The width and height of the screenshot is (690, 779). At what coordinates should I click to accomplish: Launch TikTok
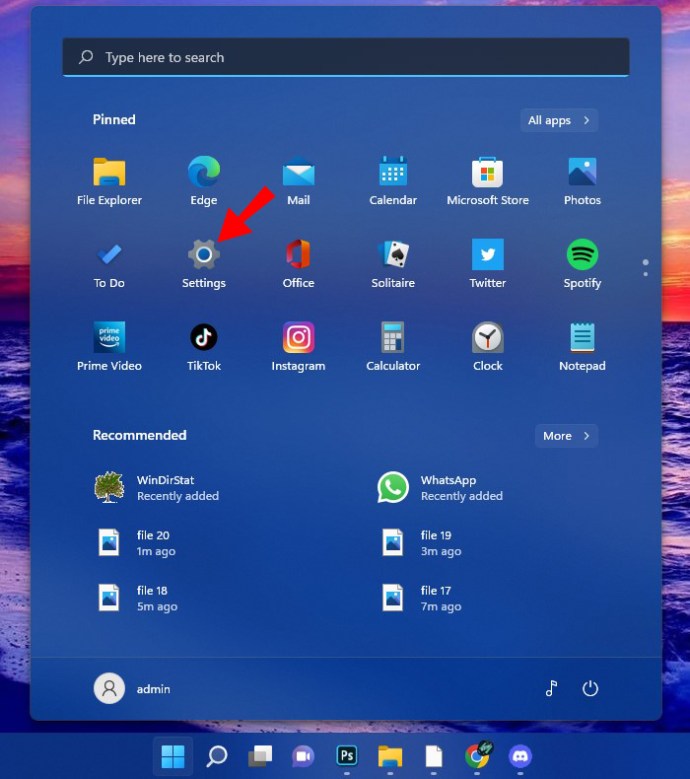[x=204, y=347]
